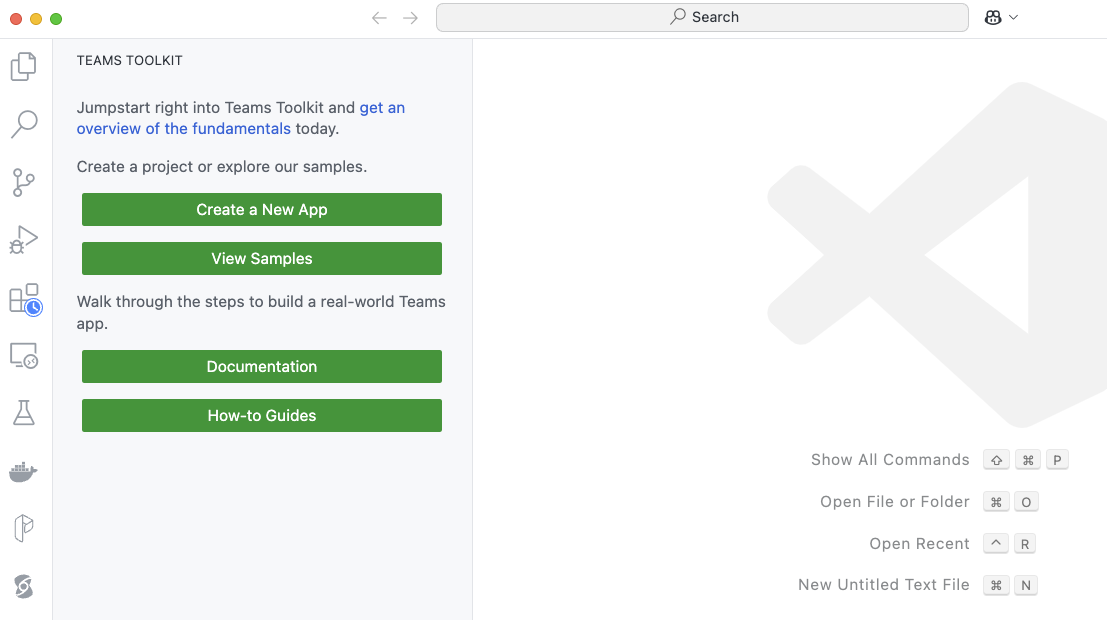
Task: Open the Explorer view in activity bar
Action: tap(23, 67)
